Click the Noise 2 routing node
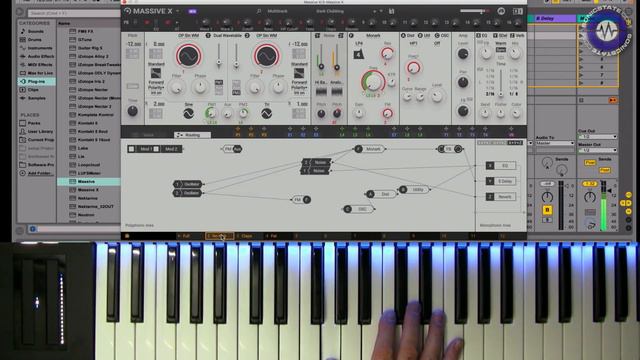Screen dimensions: 640x360 pos(316,162)
